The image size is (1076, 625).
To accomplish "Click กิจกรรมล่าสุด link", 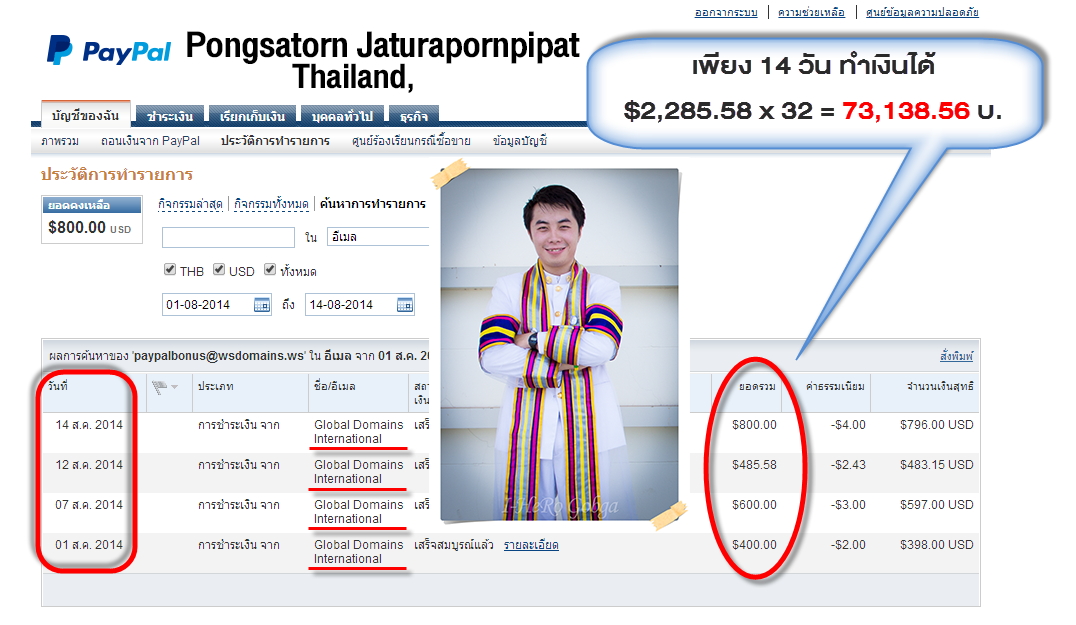I will (190, 204).
